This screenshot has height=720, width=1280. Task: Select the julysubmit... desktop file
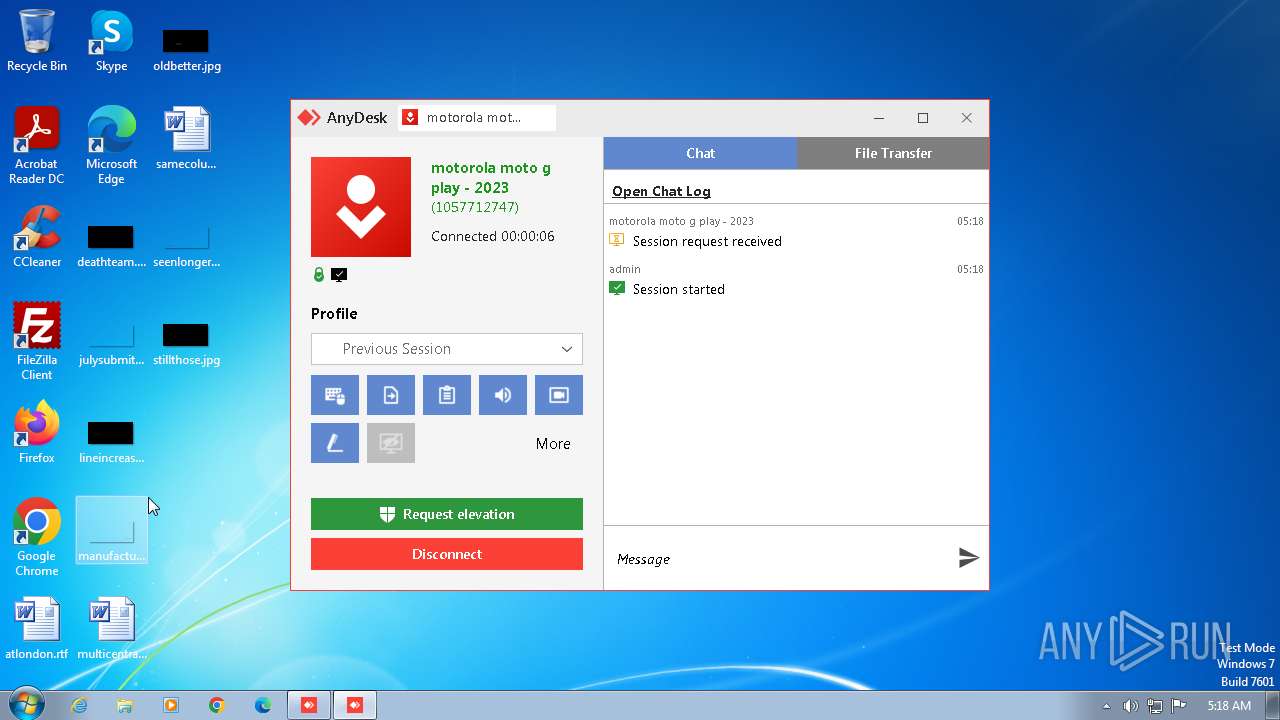click(x=111, y=344)
